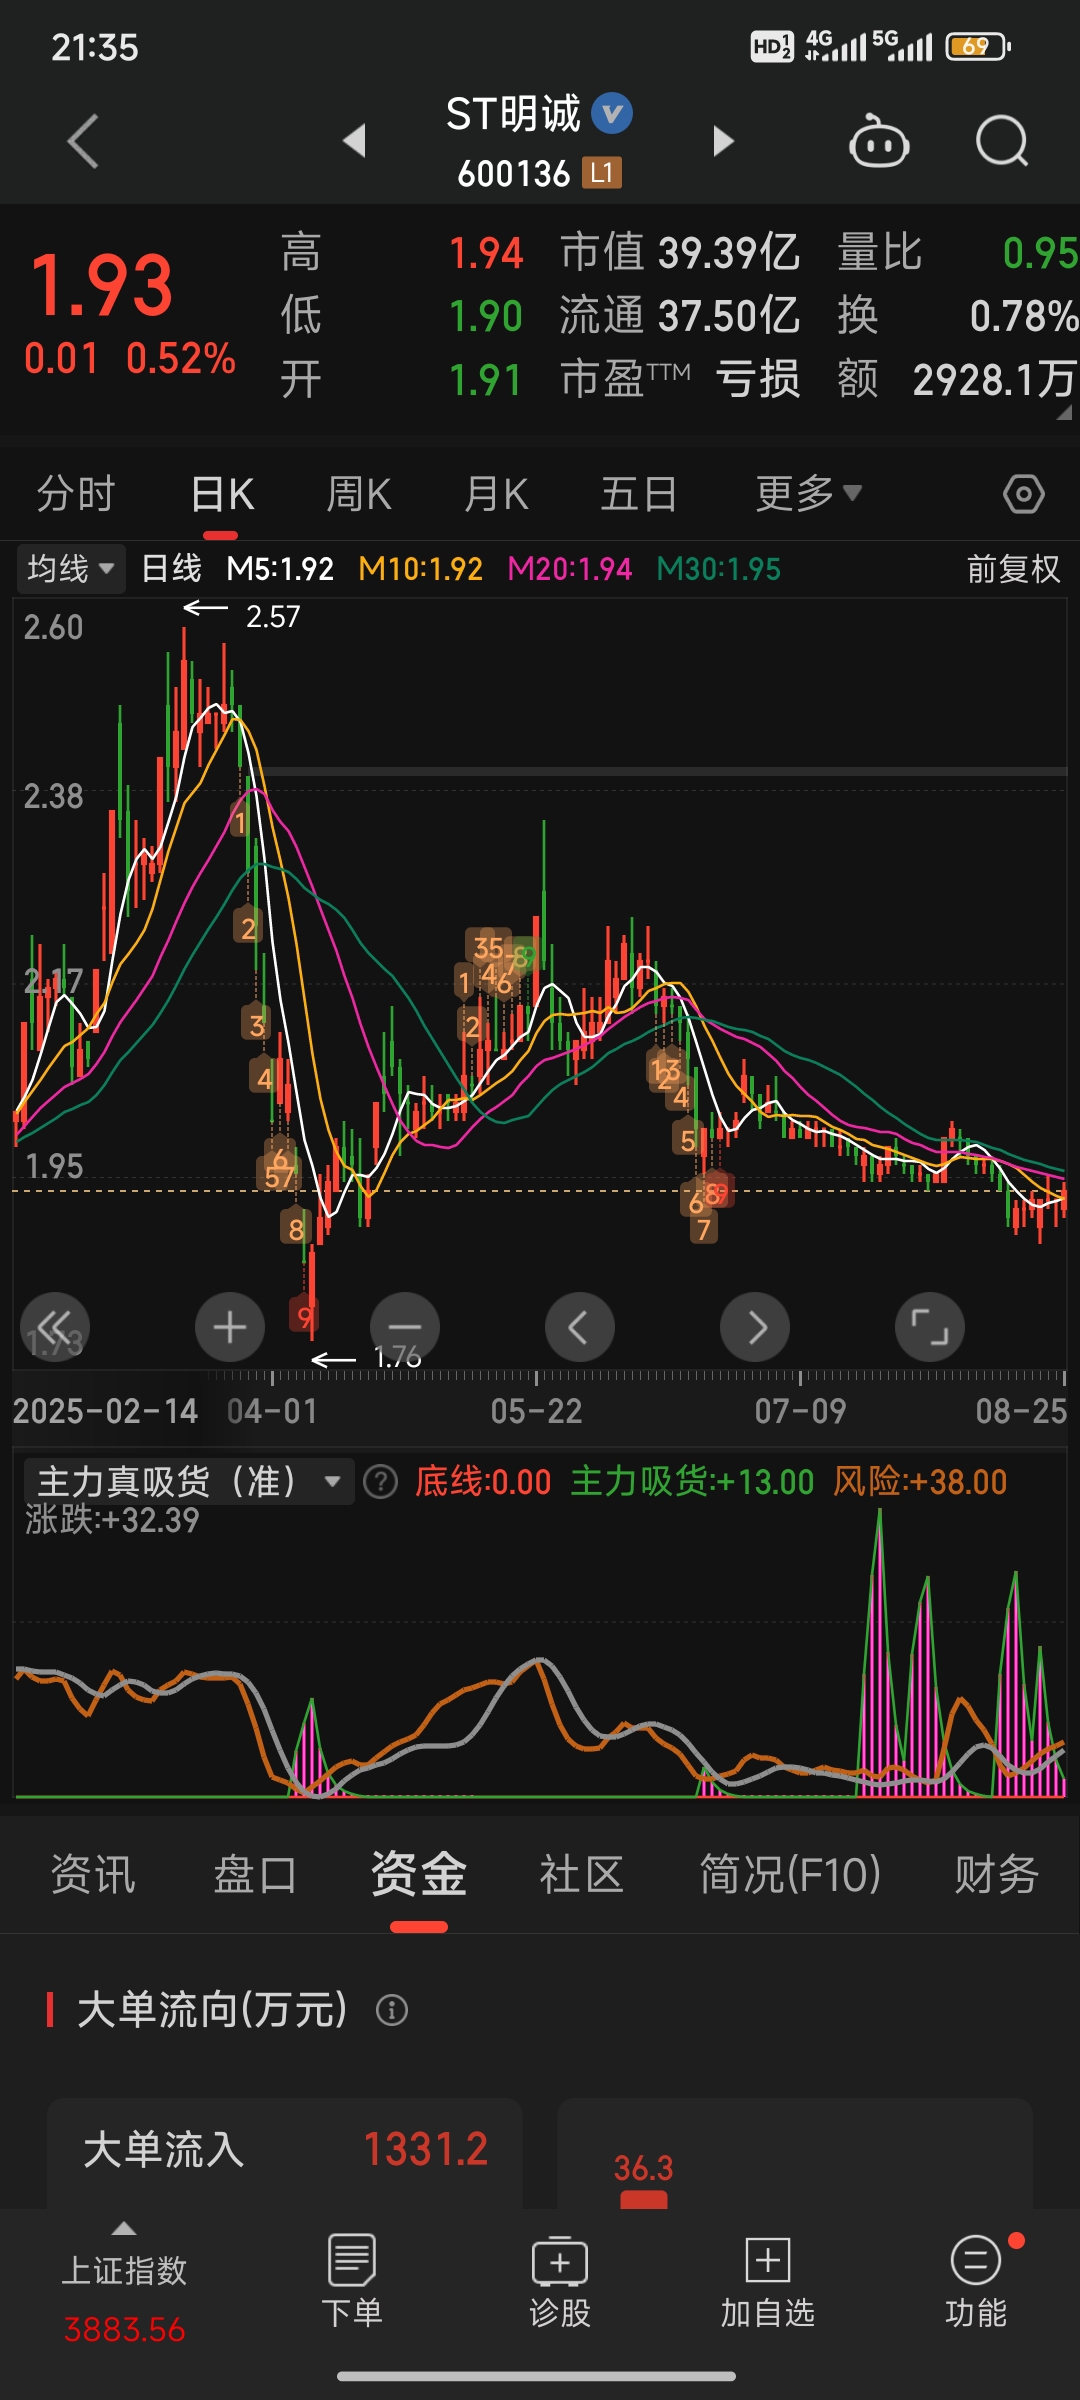Select 五日 chart tab

[x=639, y=494]
